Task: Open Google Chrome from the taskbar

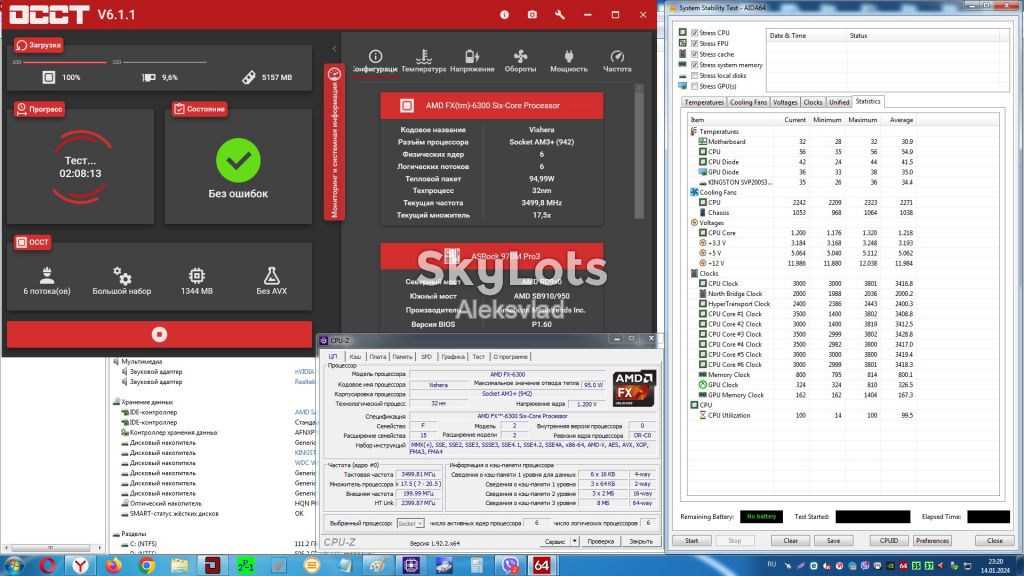Action: pyautogui.click(x=146, y=565)
